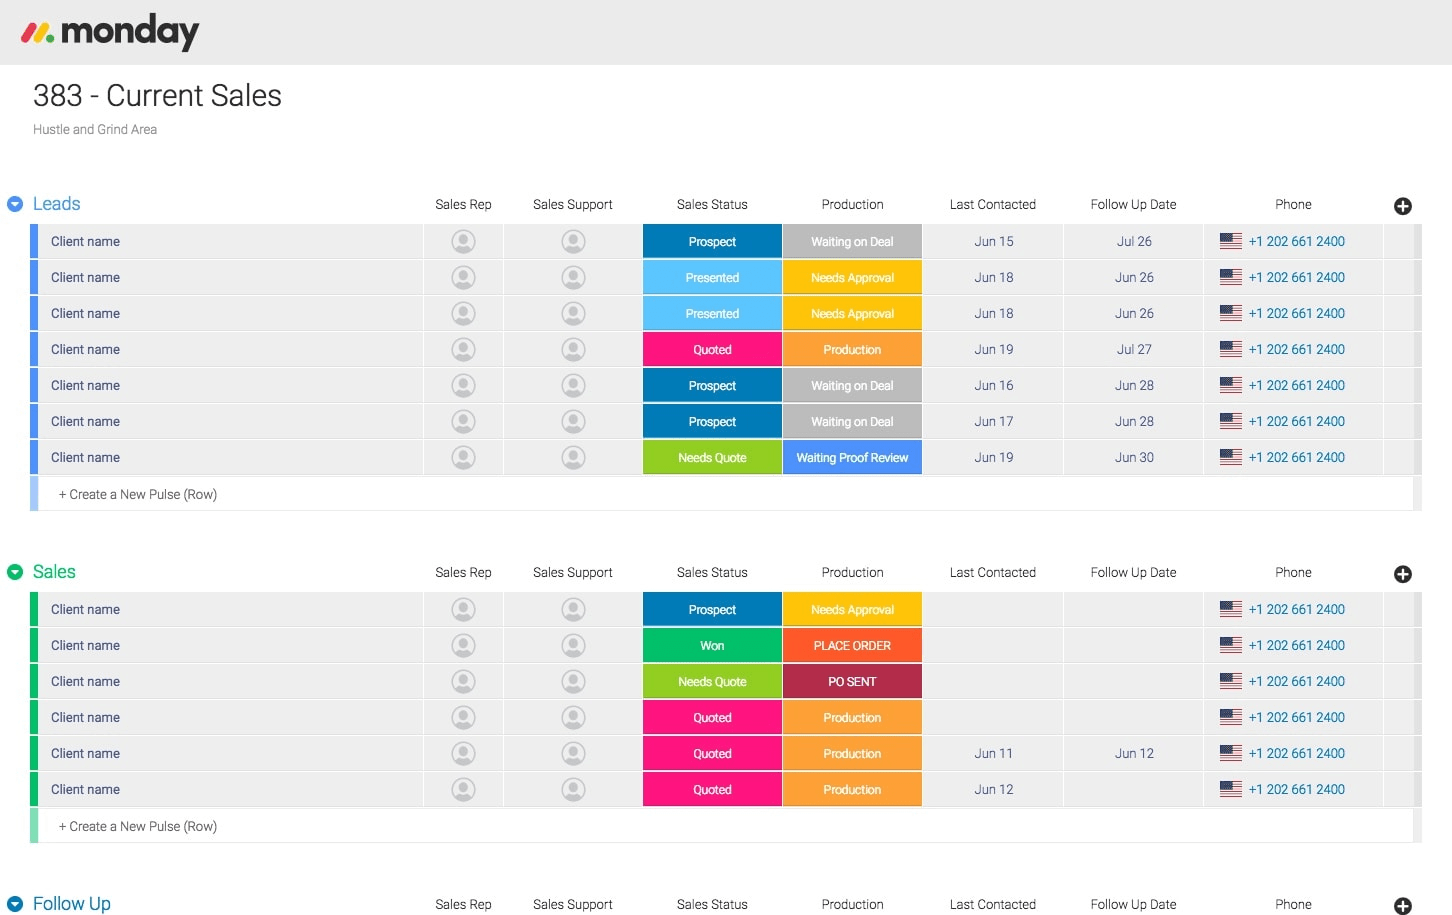Assign Sales Support on the PO SENT row
Screen dimensions: 1452x915
pos(573,681)
